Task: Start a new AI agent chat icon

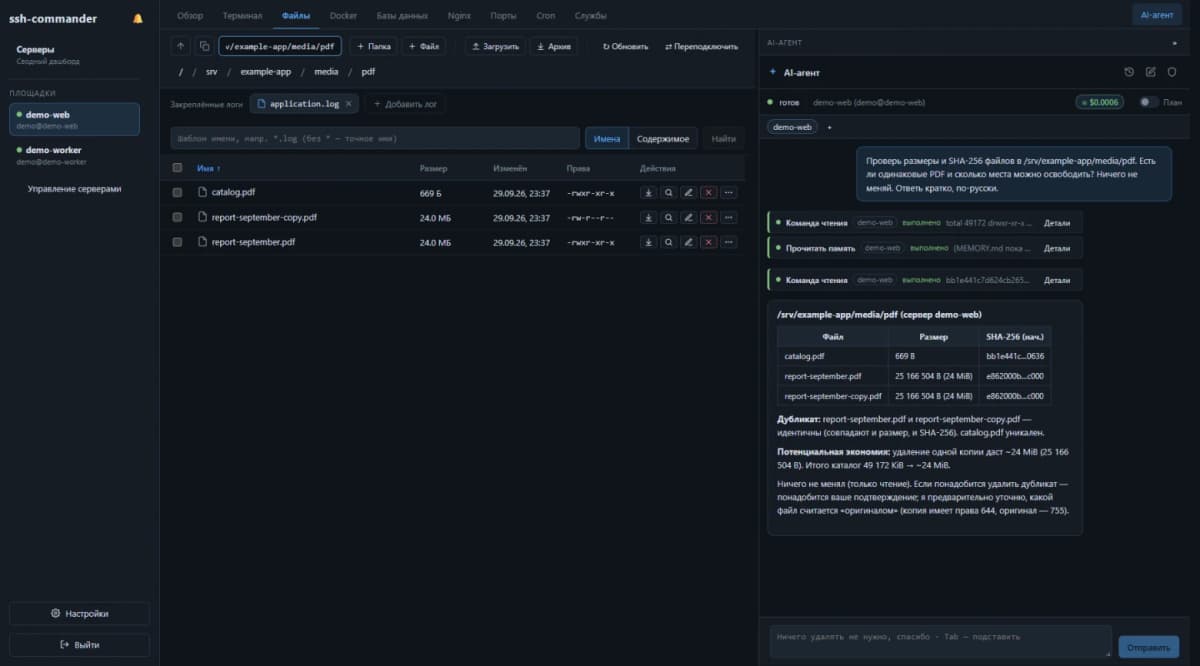Action: (1151, 72)
